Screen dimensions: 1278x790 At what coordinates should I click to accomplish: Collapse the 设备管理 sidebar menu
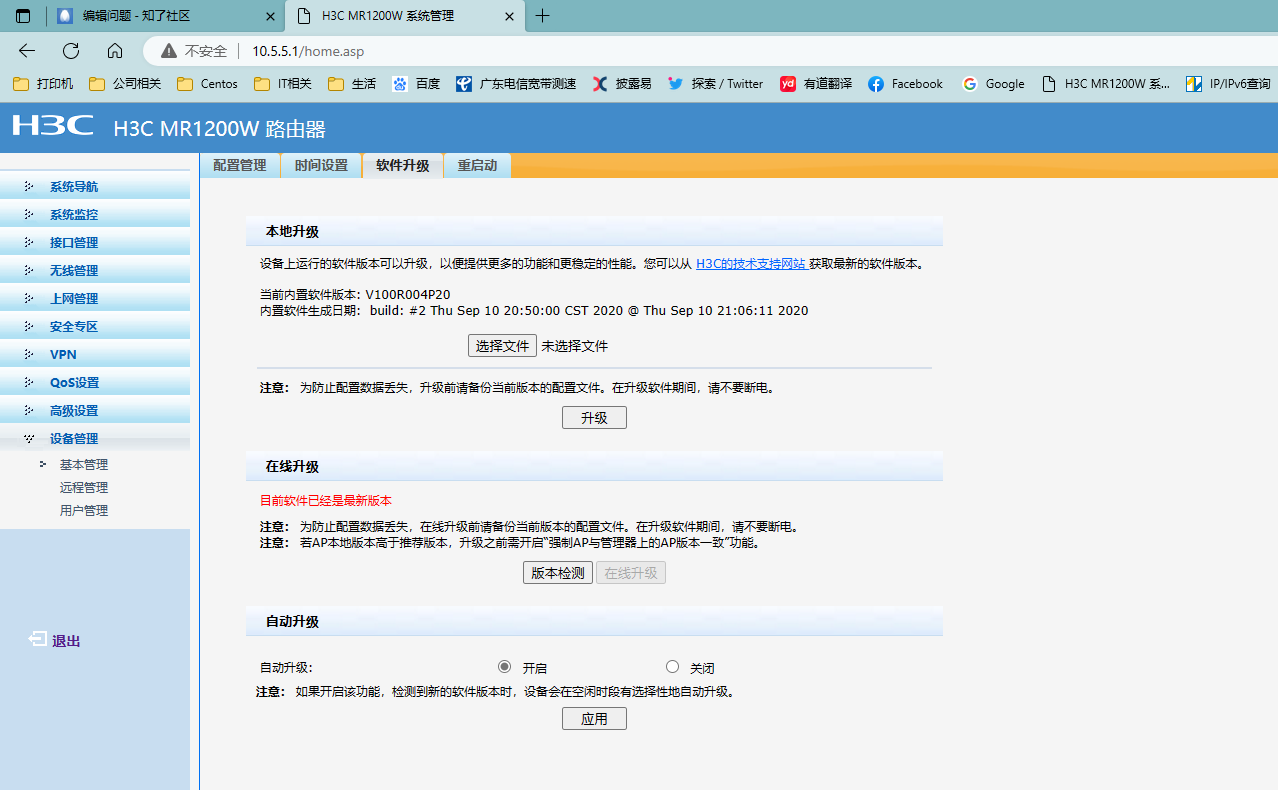[74, 439]
